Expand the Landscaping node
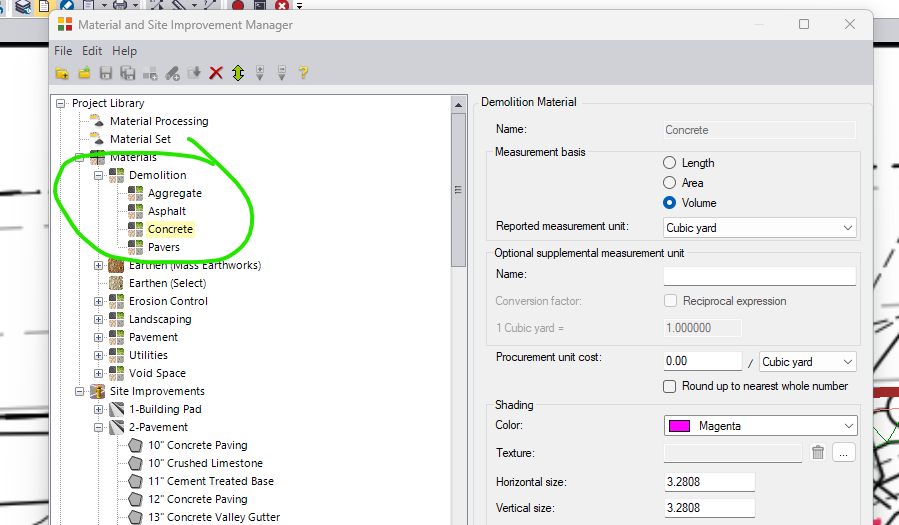This screenshot has height=525, width=899. coord(99,319)
